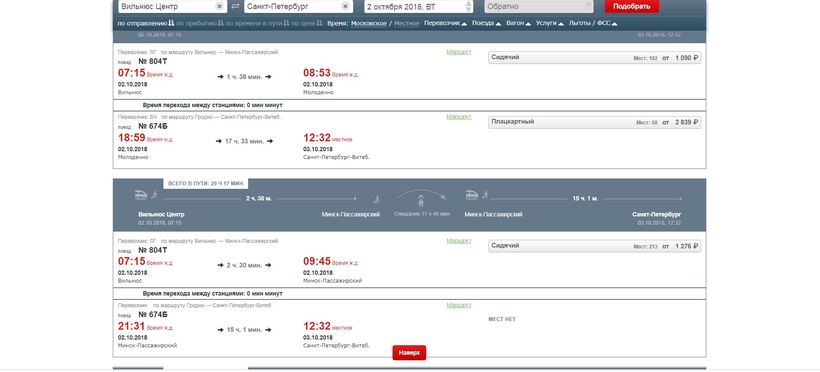Sort results by по цене
Screen dimensions: 820x372
tap(306, 24)
